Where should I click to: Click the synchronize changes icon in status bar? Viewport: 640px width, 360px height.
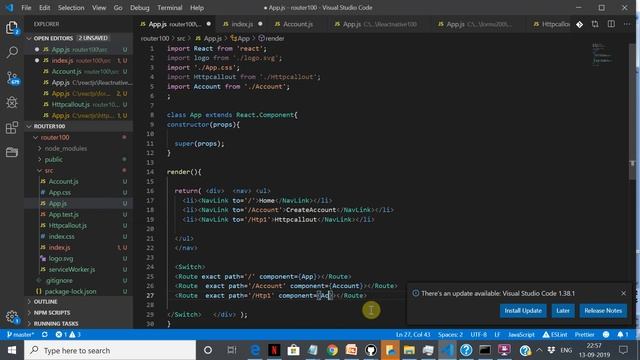[44, 334]
